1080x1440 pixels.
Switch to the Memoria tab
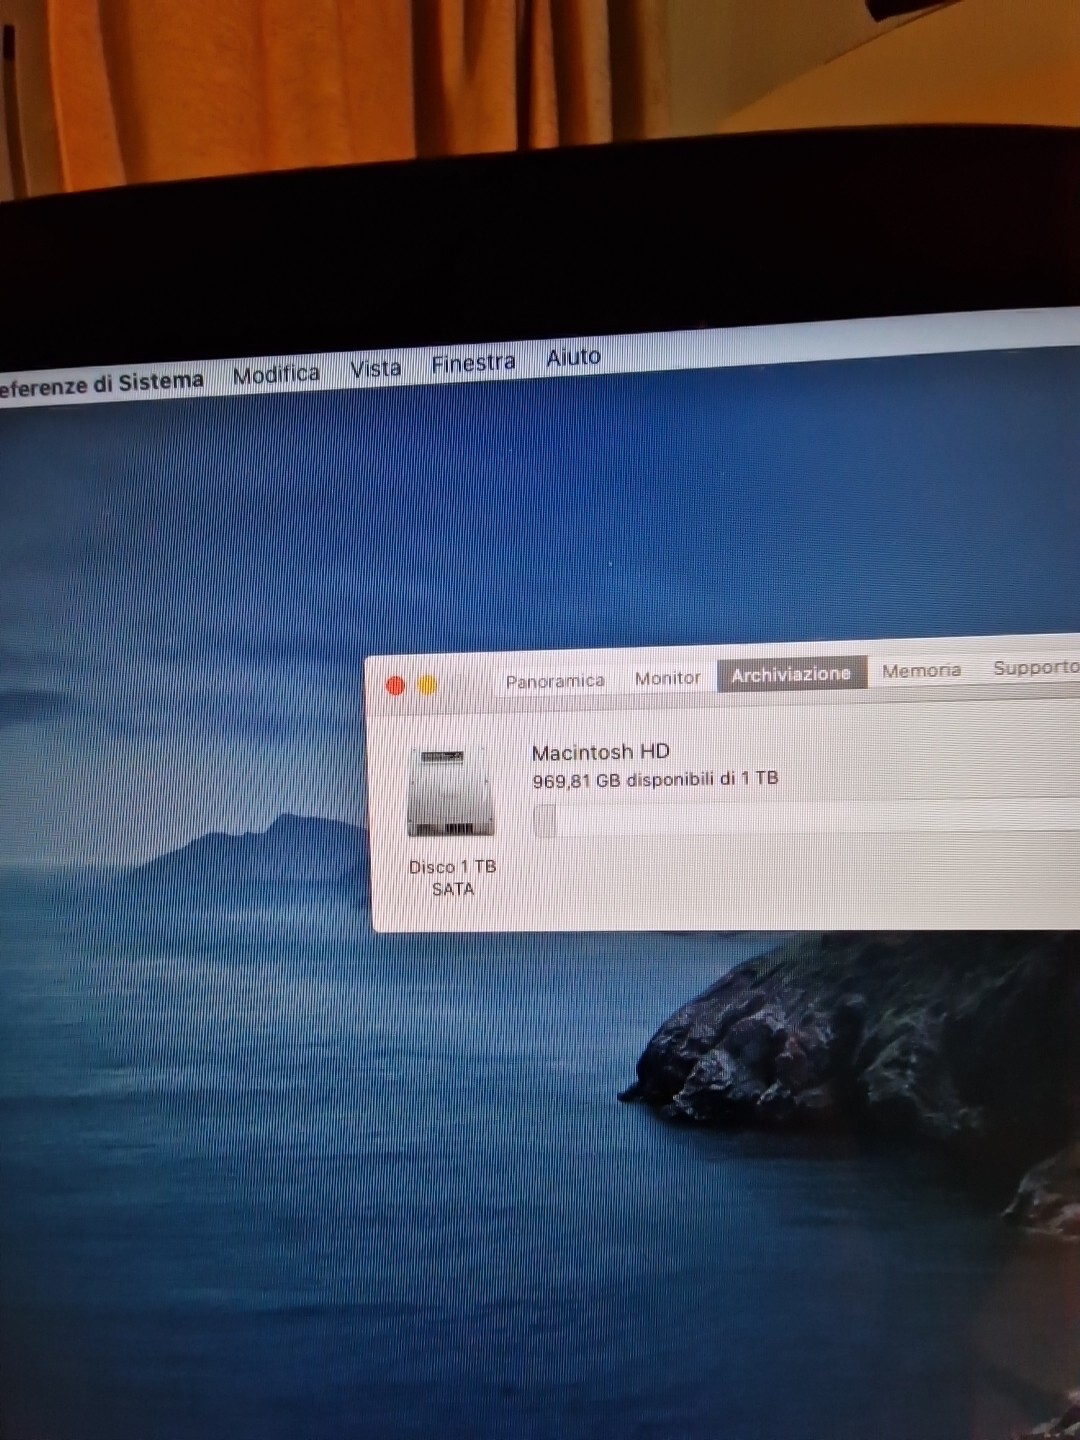[x=921, y=671]
